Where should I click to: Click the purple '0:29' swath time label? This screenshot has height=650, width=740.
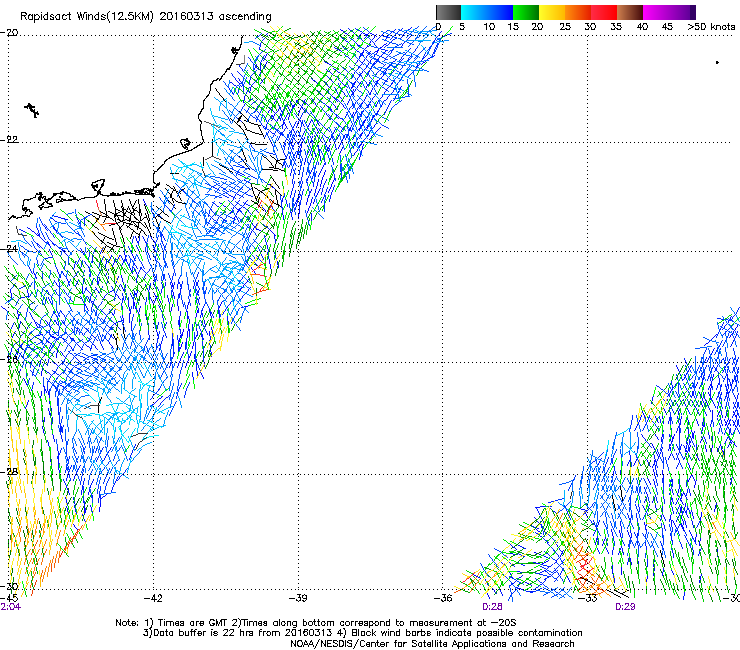(x=625, y=607)
